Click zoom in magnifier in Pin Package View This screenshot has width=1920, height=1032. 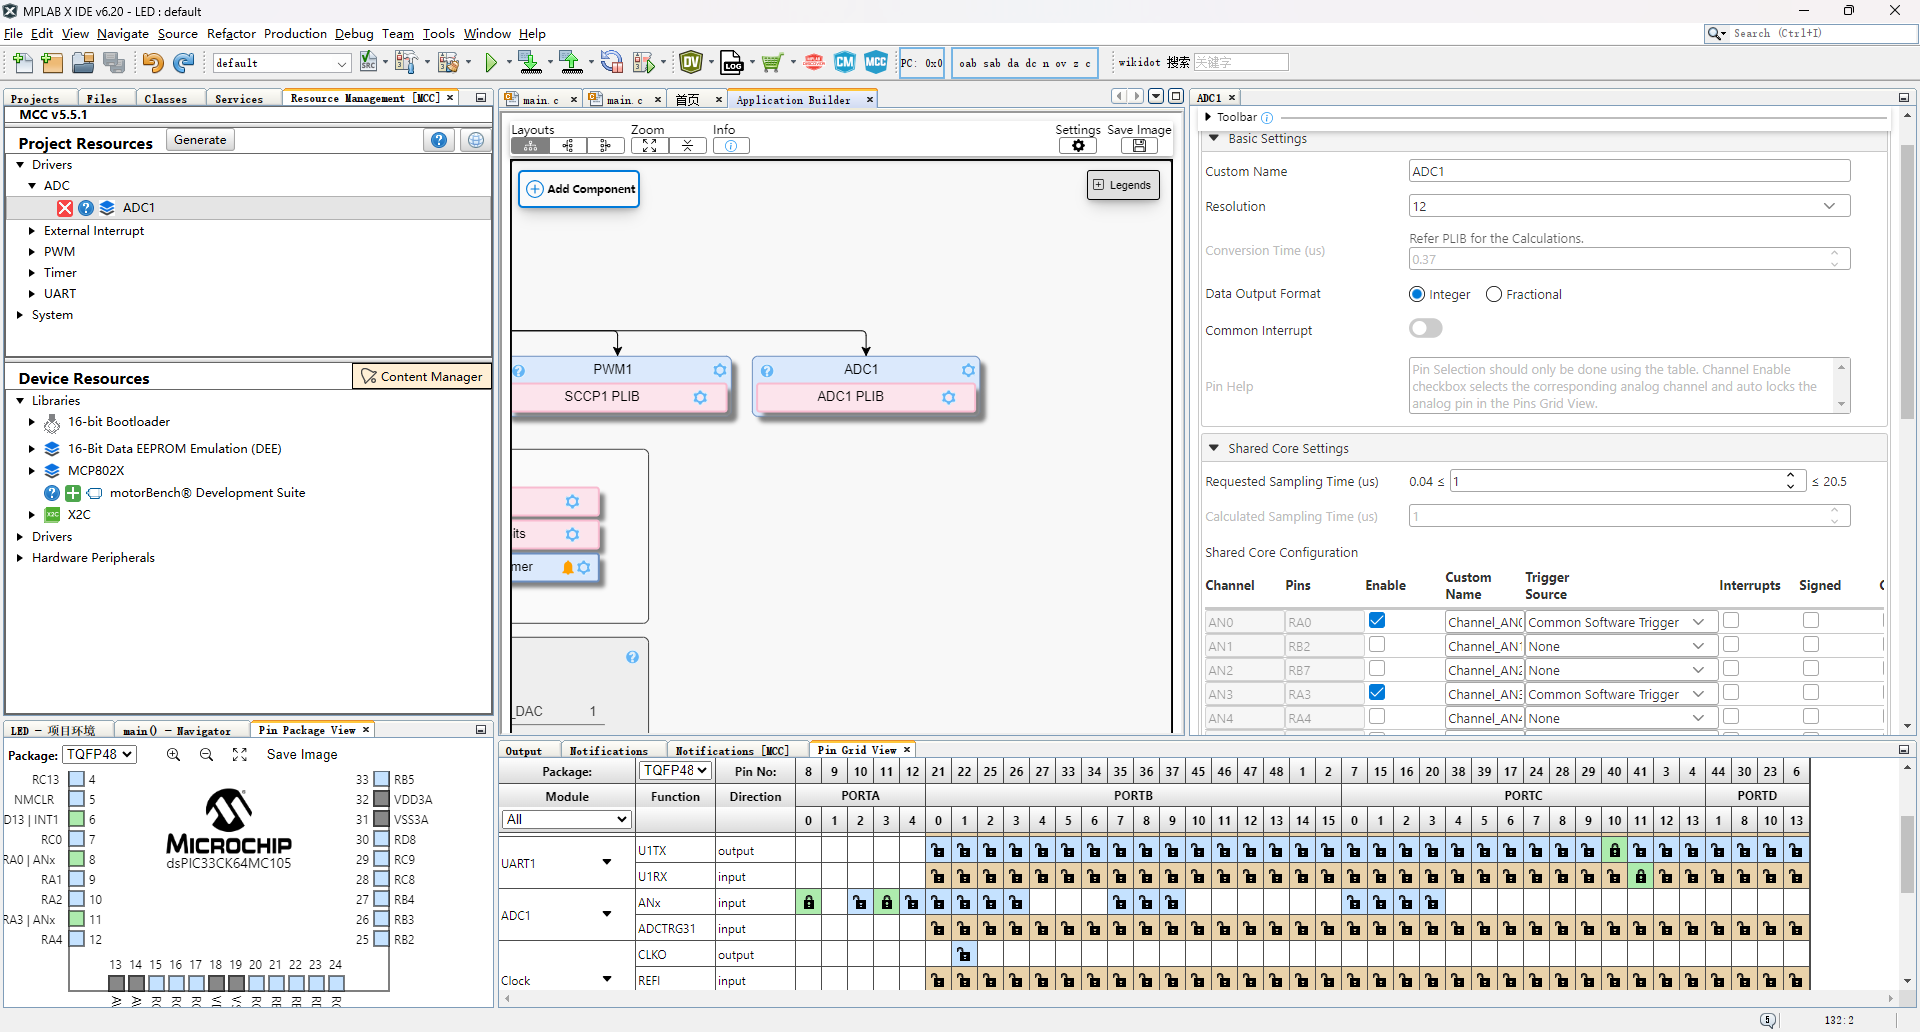173,755
